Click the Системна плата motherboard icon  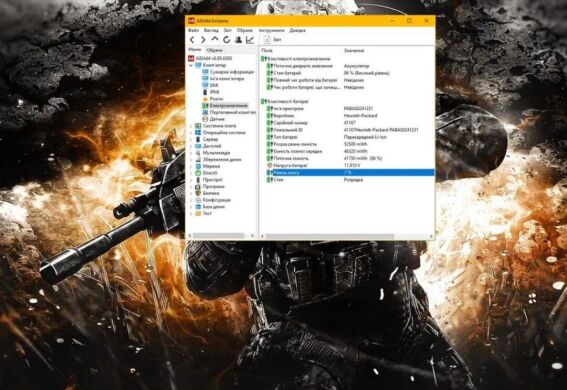pyautogui.click(x=198, y=126)
